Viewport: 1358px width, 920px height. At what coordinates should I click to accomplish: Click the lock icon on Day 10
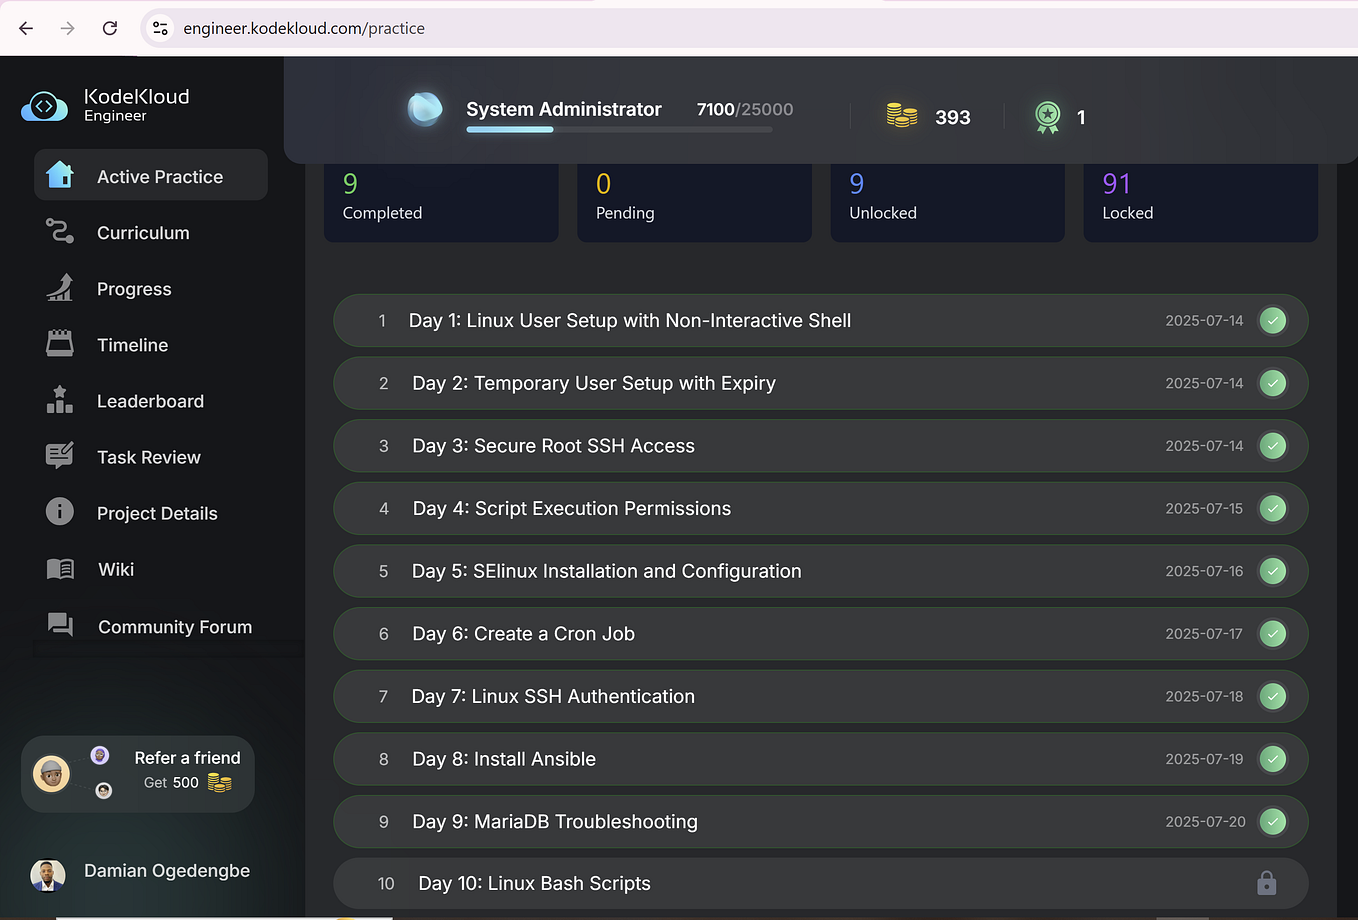coord(1266,883)
